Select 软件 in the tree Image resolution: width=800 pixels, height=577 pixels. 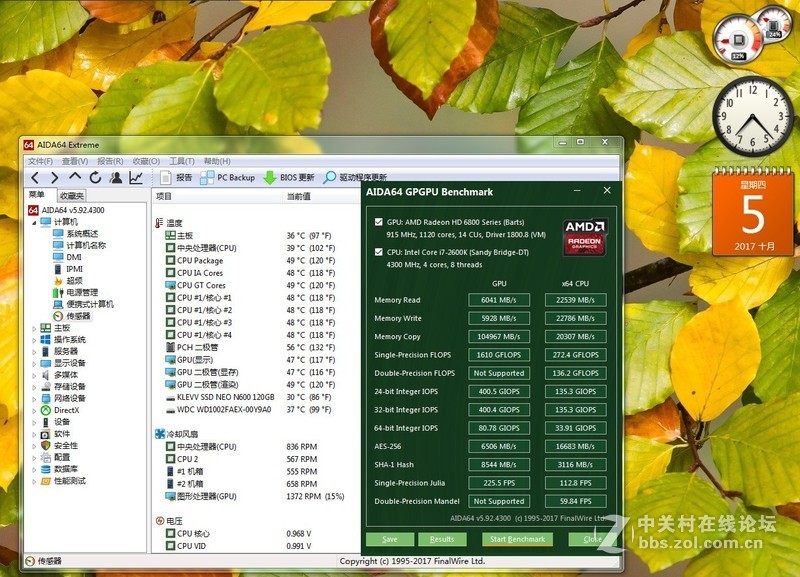click(55, 434)
